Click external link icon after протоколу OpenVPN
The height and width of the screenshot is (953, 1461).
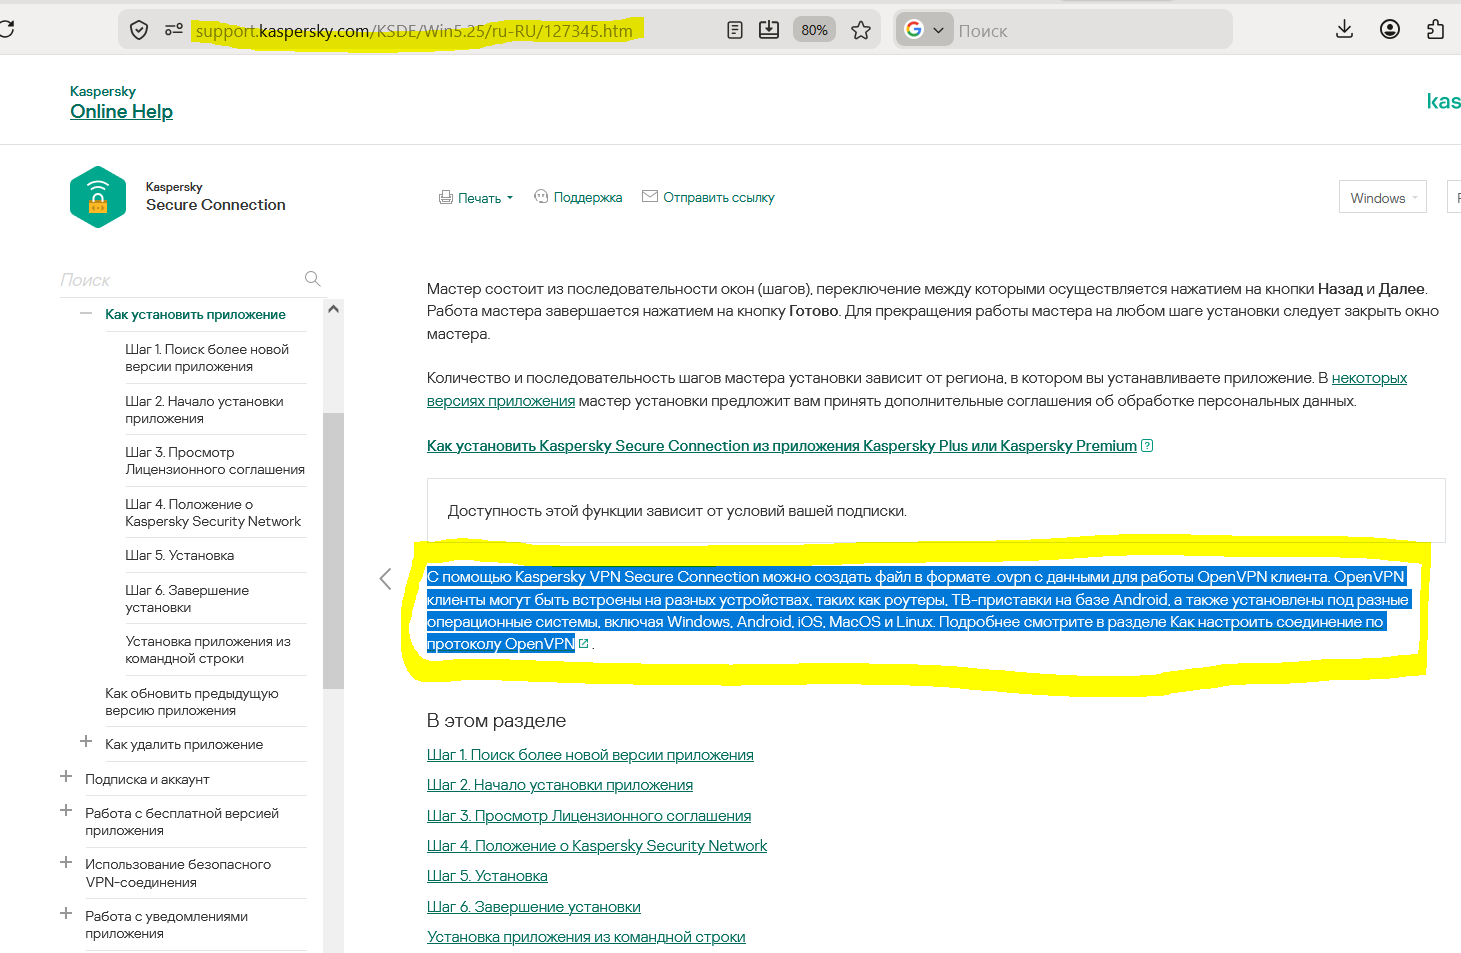click(x=584, y=644)
